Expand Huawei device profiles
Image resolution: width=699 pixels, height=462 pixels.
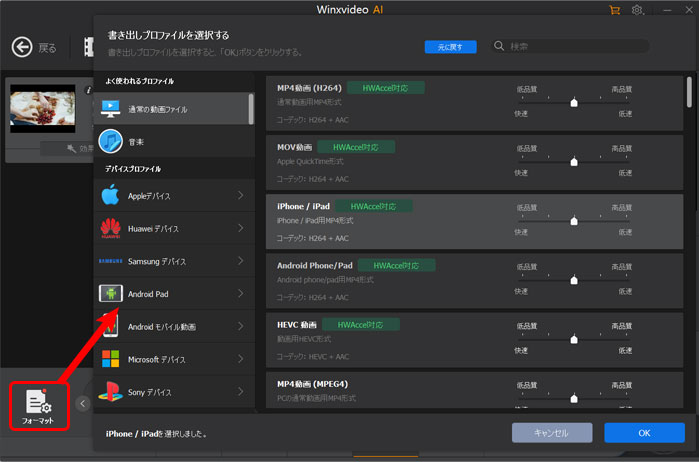(x=241, y=228)
